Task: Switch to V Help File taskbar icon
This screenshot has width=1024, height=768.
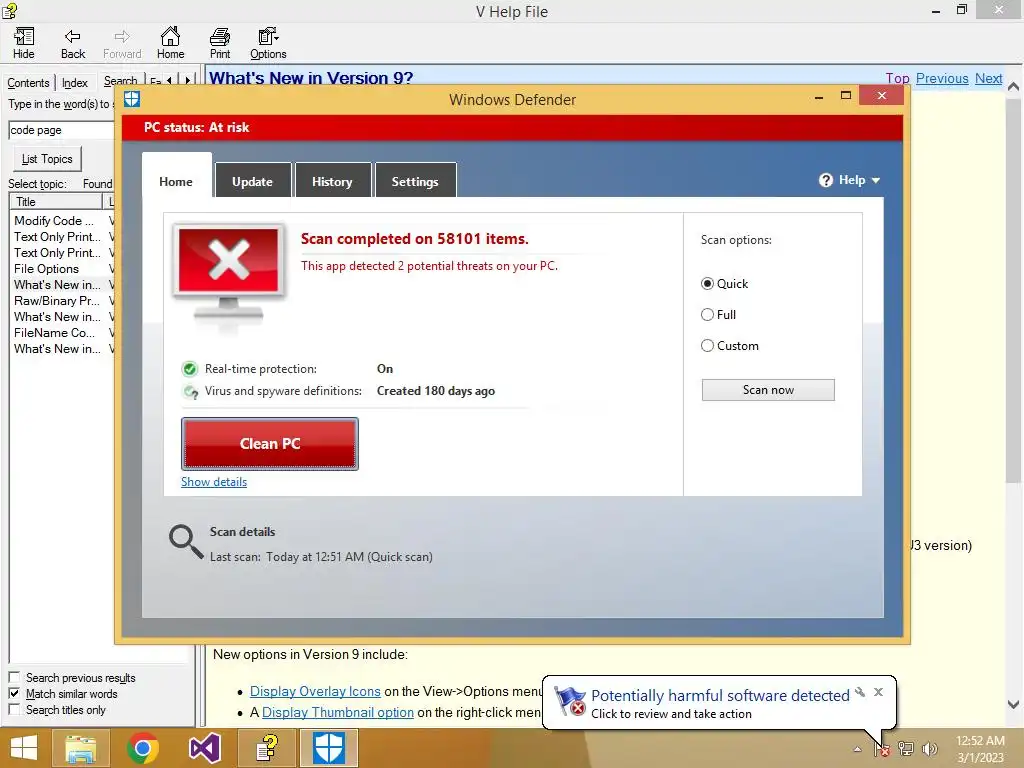Action: pyautogui.click(x=266, y=748)
